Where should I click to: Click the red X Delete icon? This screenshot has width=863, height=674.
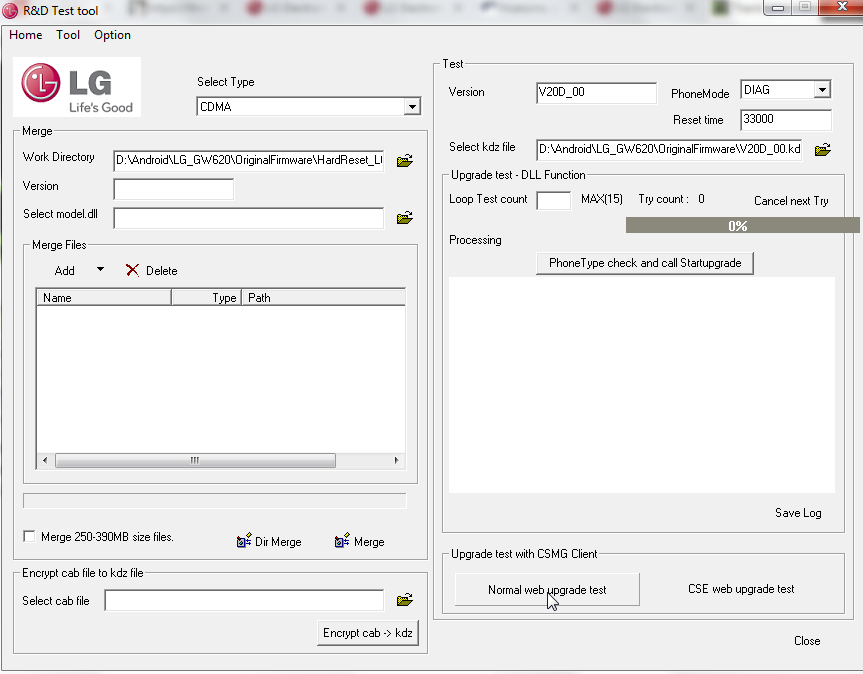(132, 270)
